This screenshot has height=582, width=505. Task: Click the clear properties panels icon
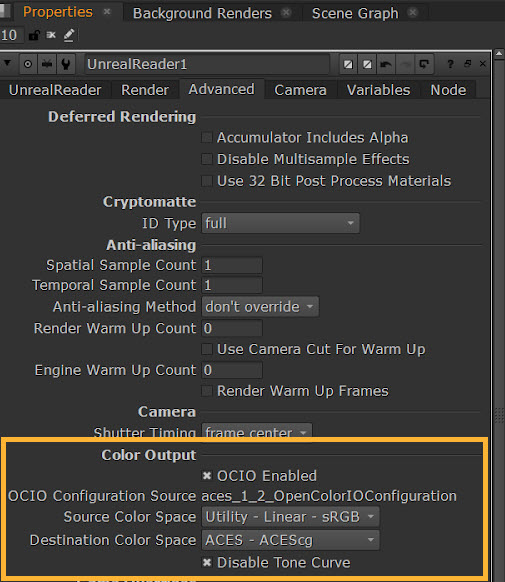click(51, 35)
